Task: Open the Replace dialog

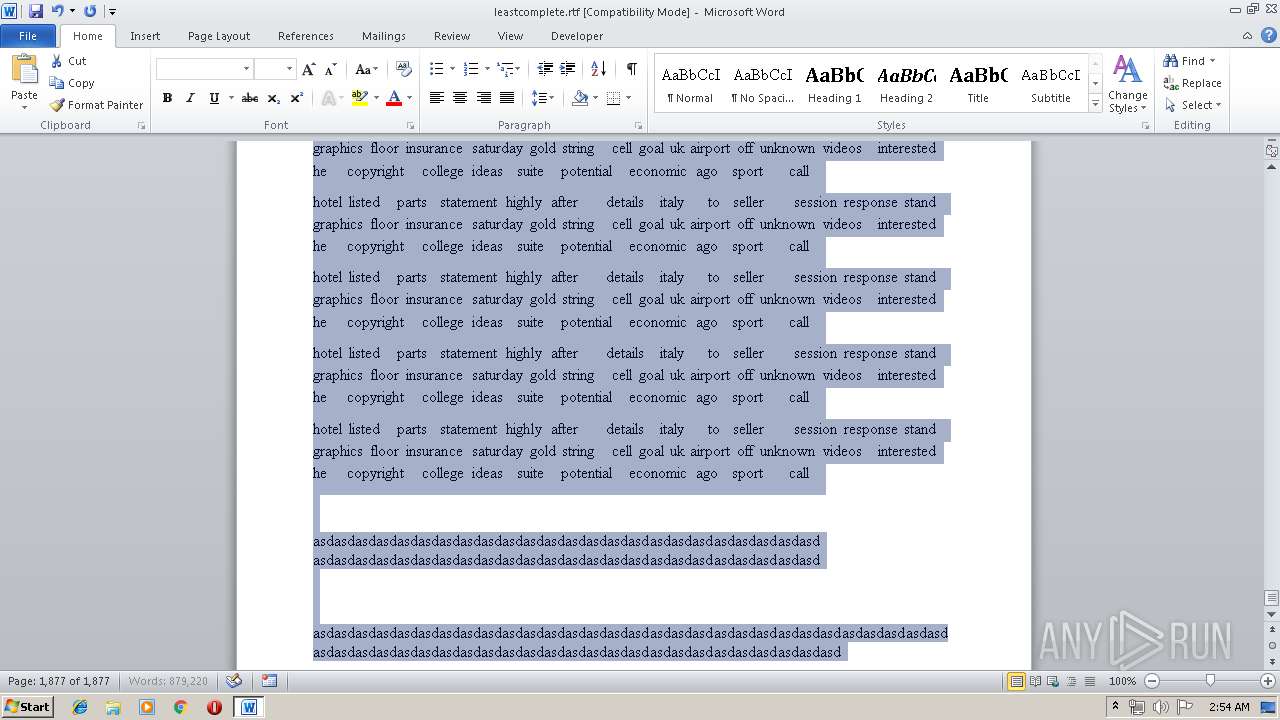Action: pyautogui.click(x=1192, y=83)
